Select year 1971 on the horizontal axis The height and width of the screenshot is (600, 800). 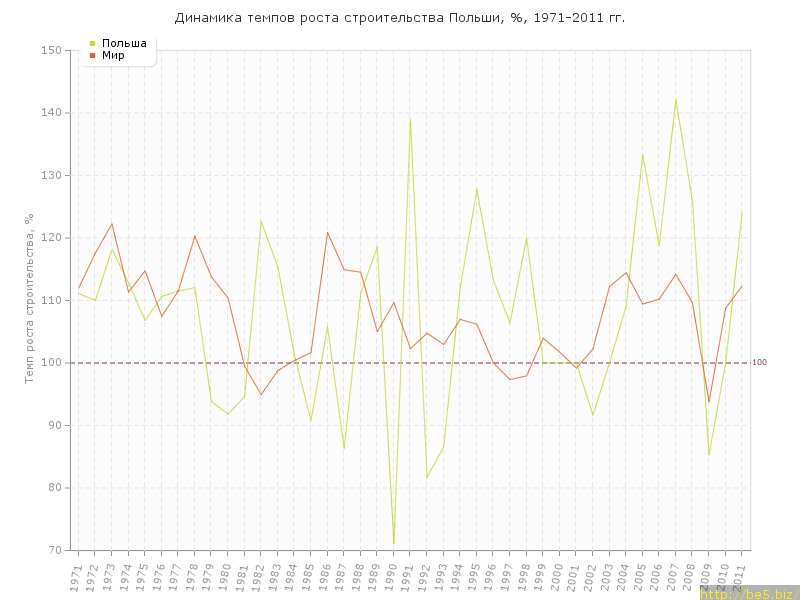click(x=76, y=576)
